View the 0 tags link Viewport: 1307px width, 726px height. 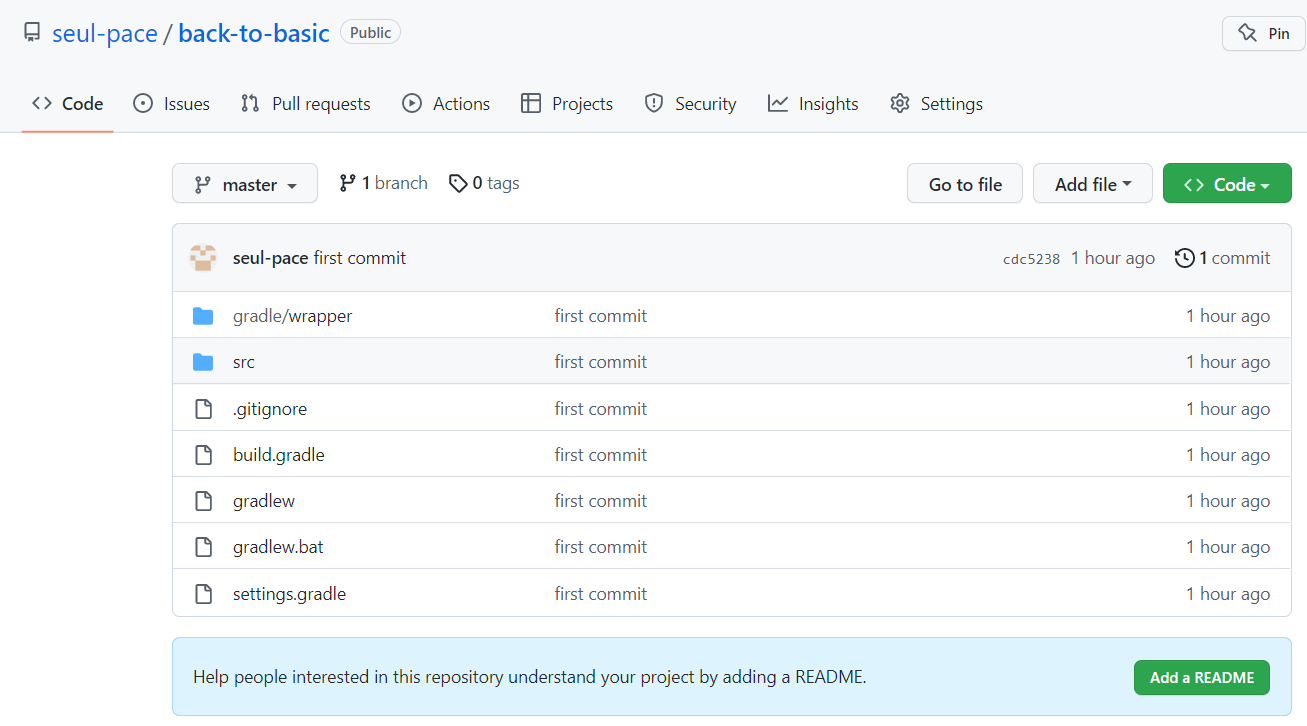point(484,183)
